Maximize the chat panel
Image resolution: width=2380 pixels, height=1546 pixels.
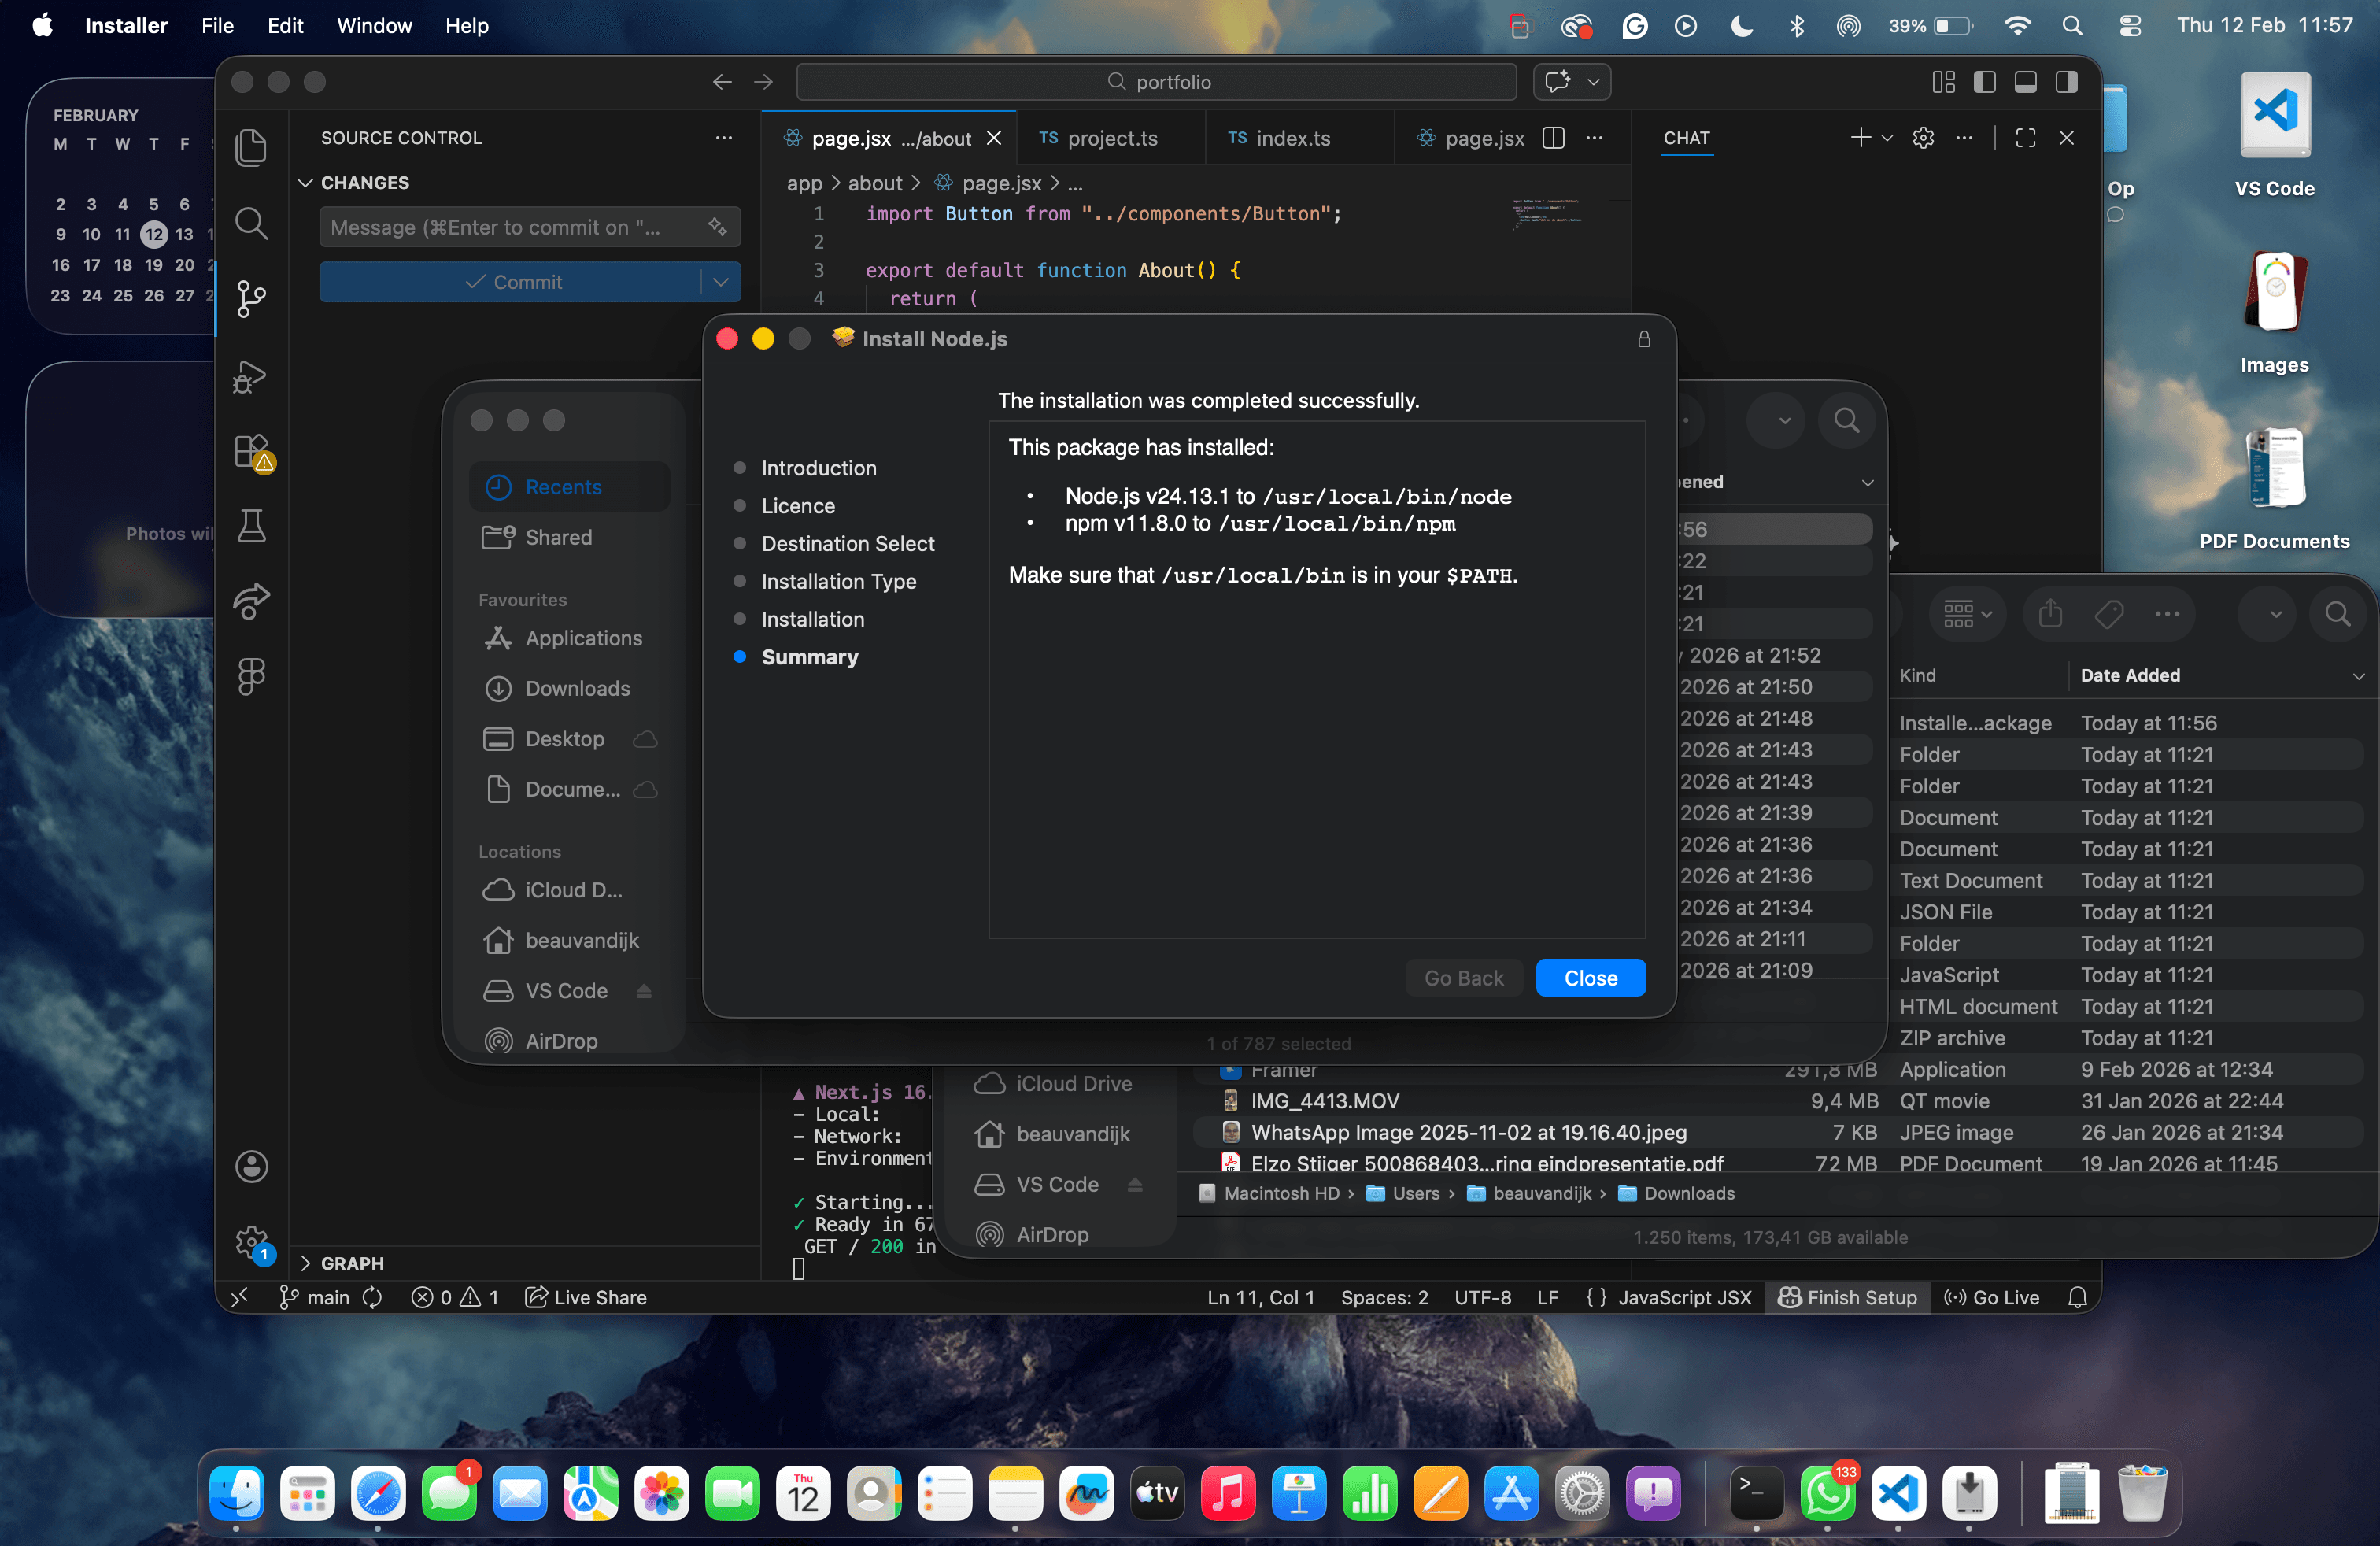pyautogui.click(x=2026, y=138)
